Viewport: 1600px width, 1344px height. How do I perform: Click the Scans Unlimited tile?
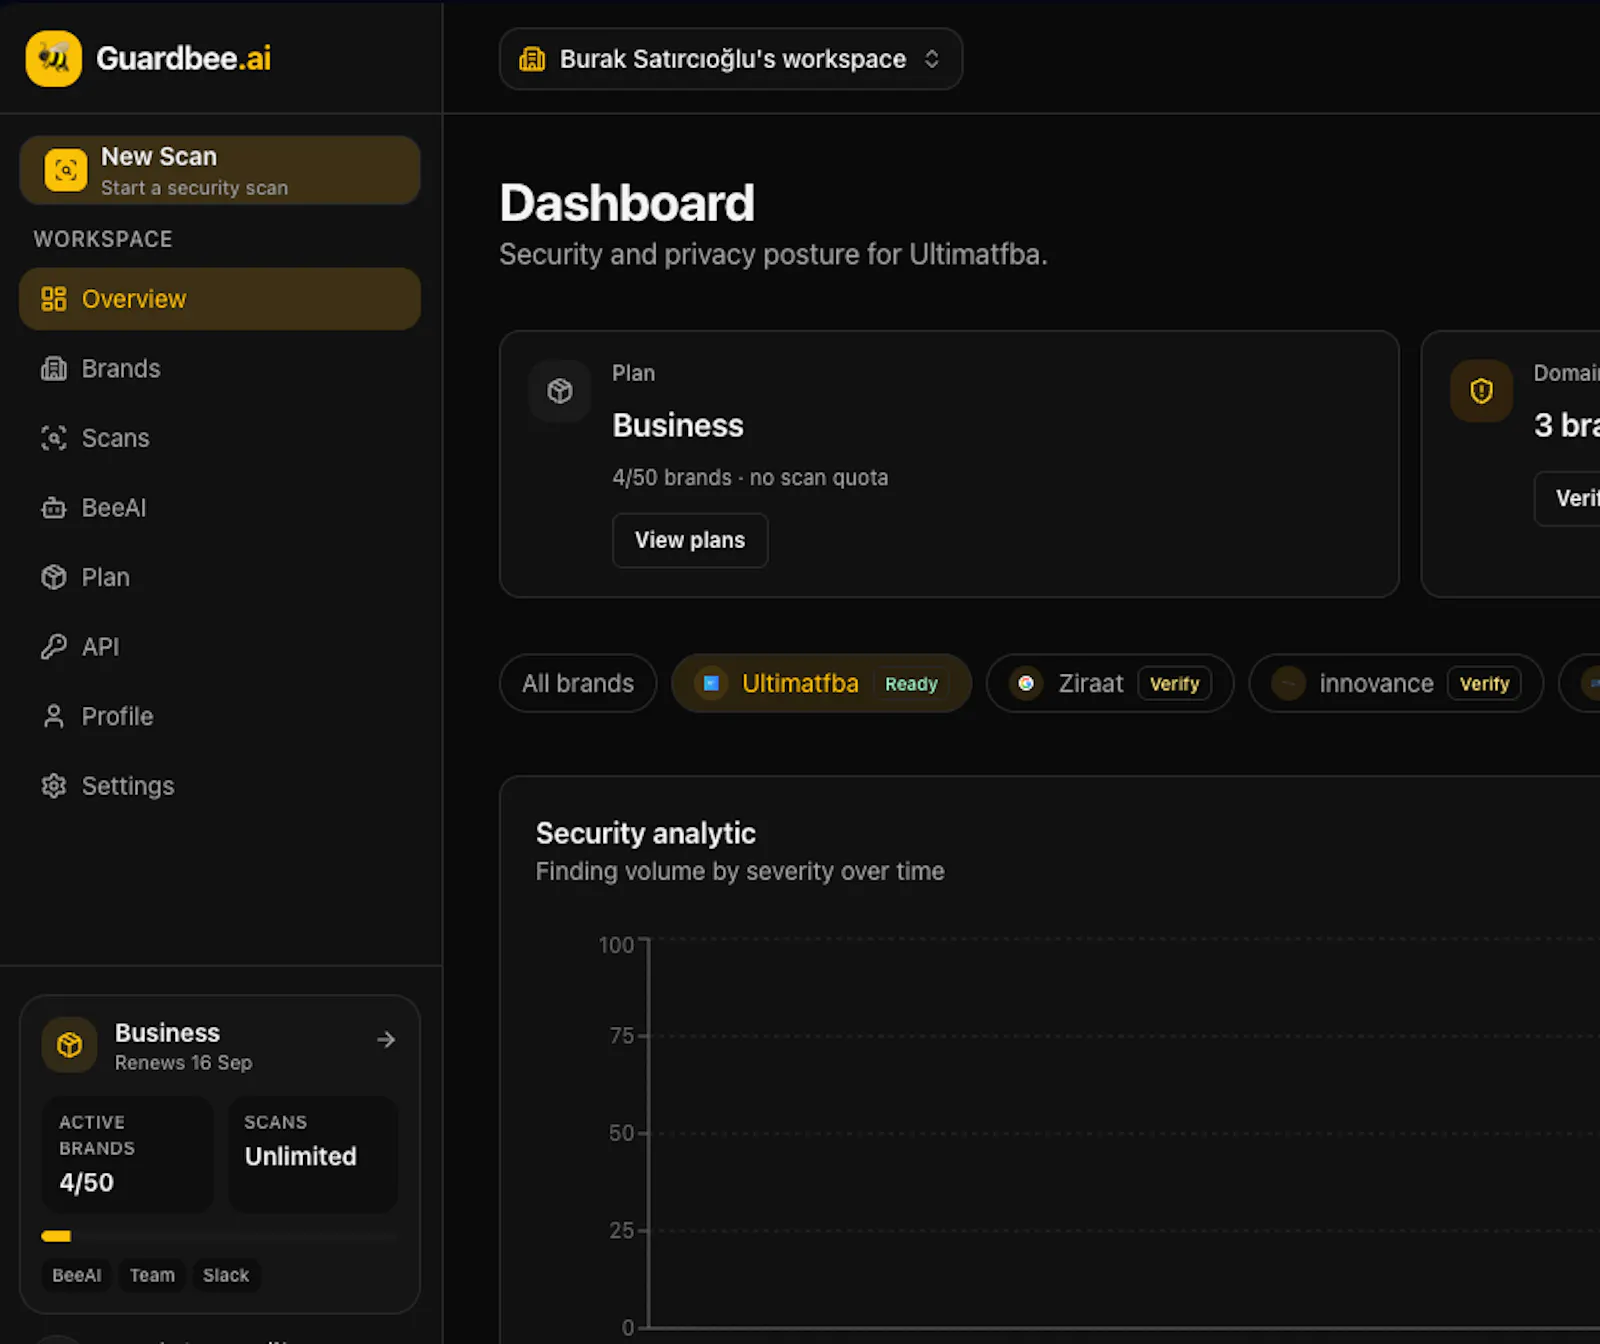[x=313, y=1155]
